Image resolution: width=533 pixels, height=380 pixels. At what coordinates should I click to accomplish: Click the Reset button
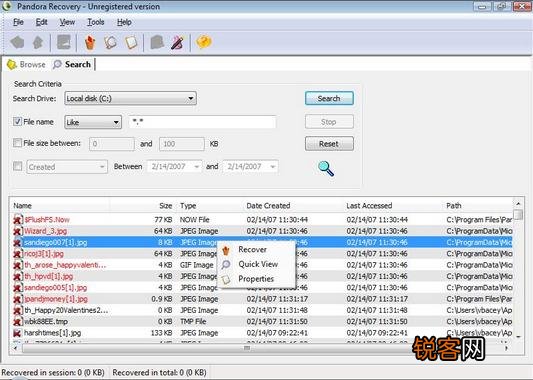point(329,144)
